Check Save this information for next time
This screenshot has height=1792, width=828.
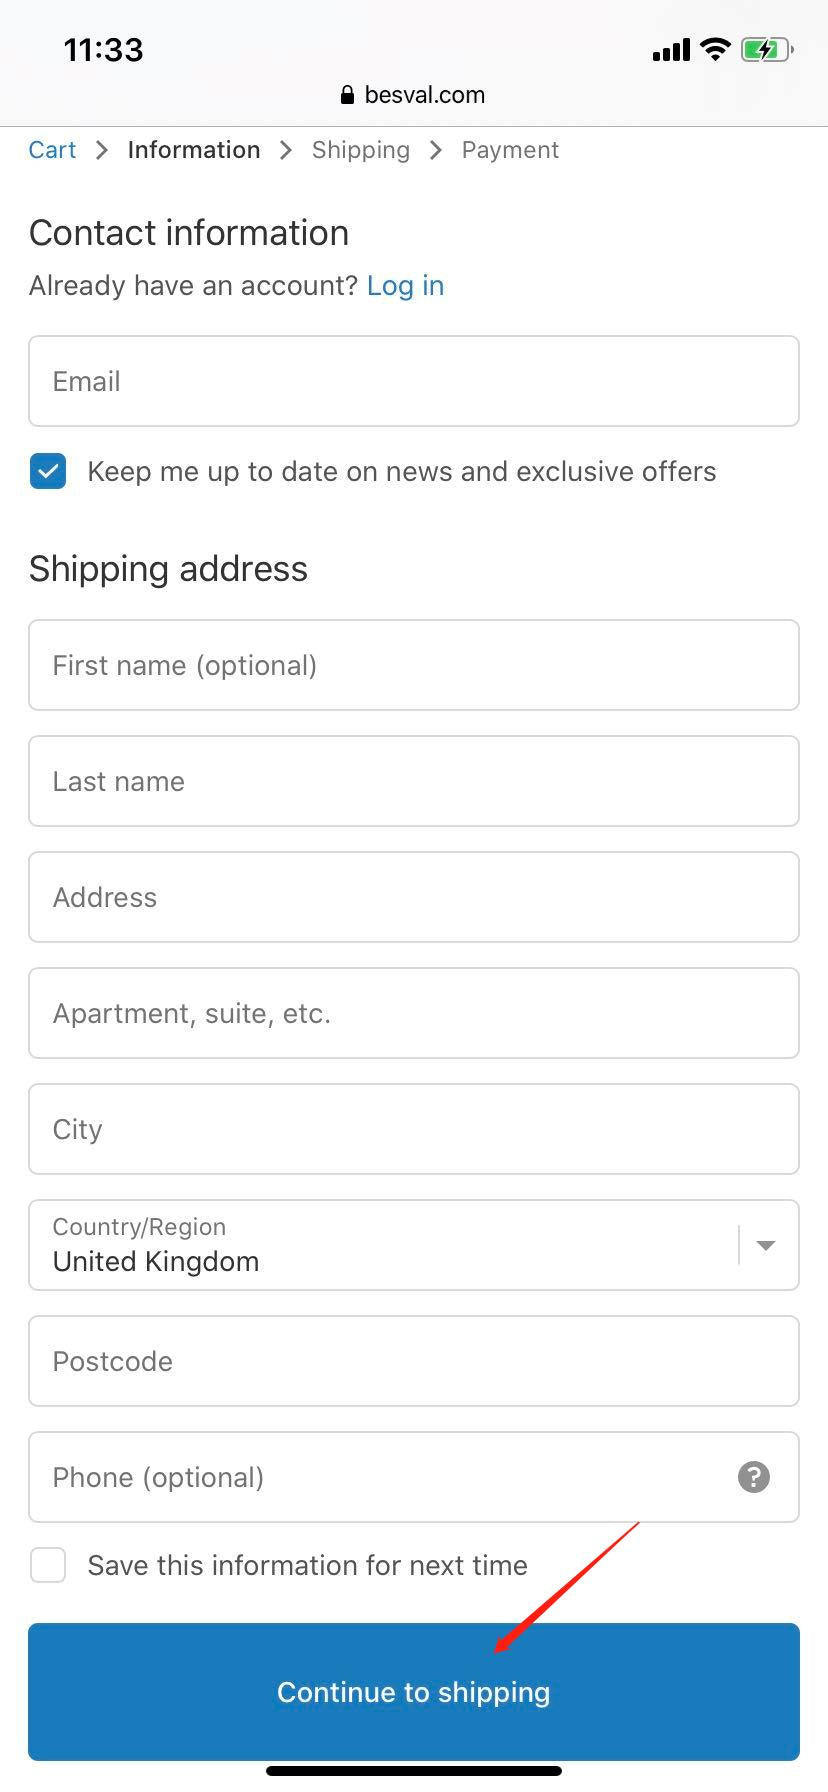tap(48, 1565)
